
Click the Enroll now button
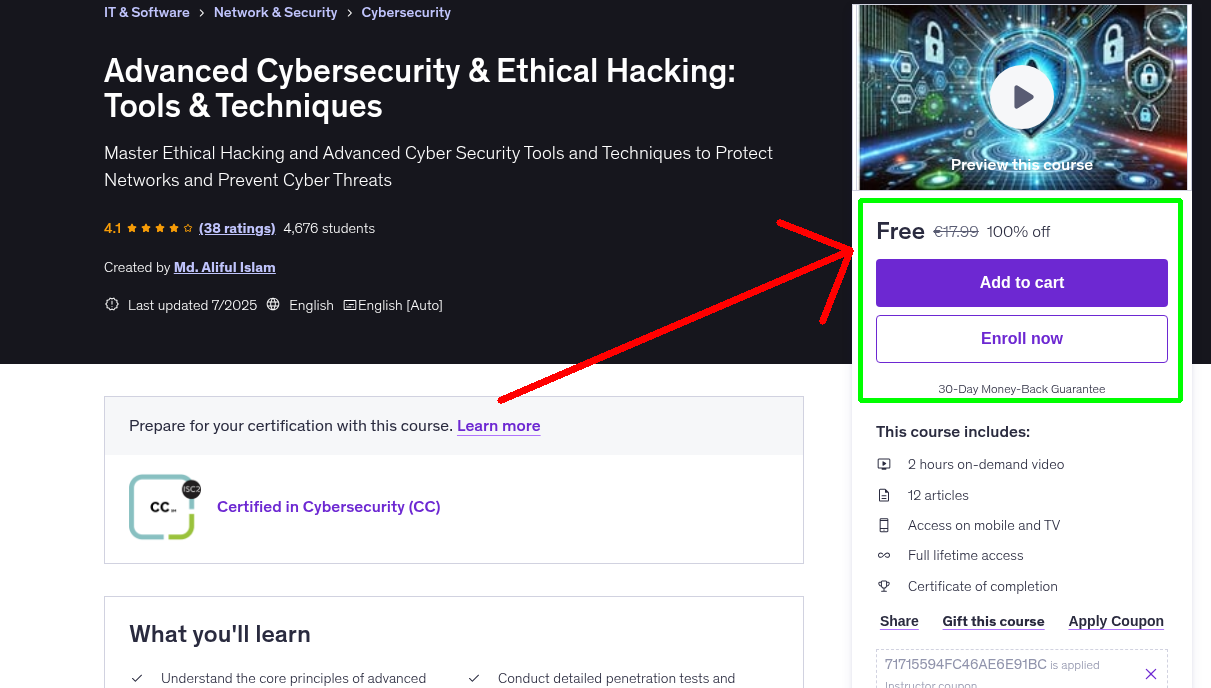[x=1021, y=338]
